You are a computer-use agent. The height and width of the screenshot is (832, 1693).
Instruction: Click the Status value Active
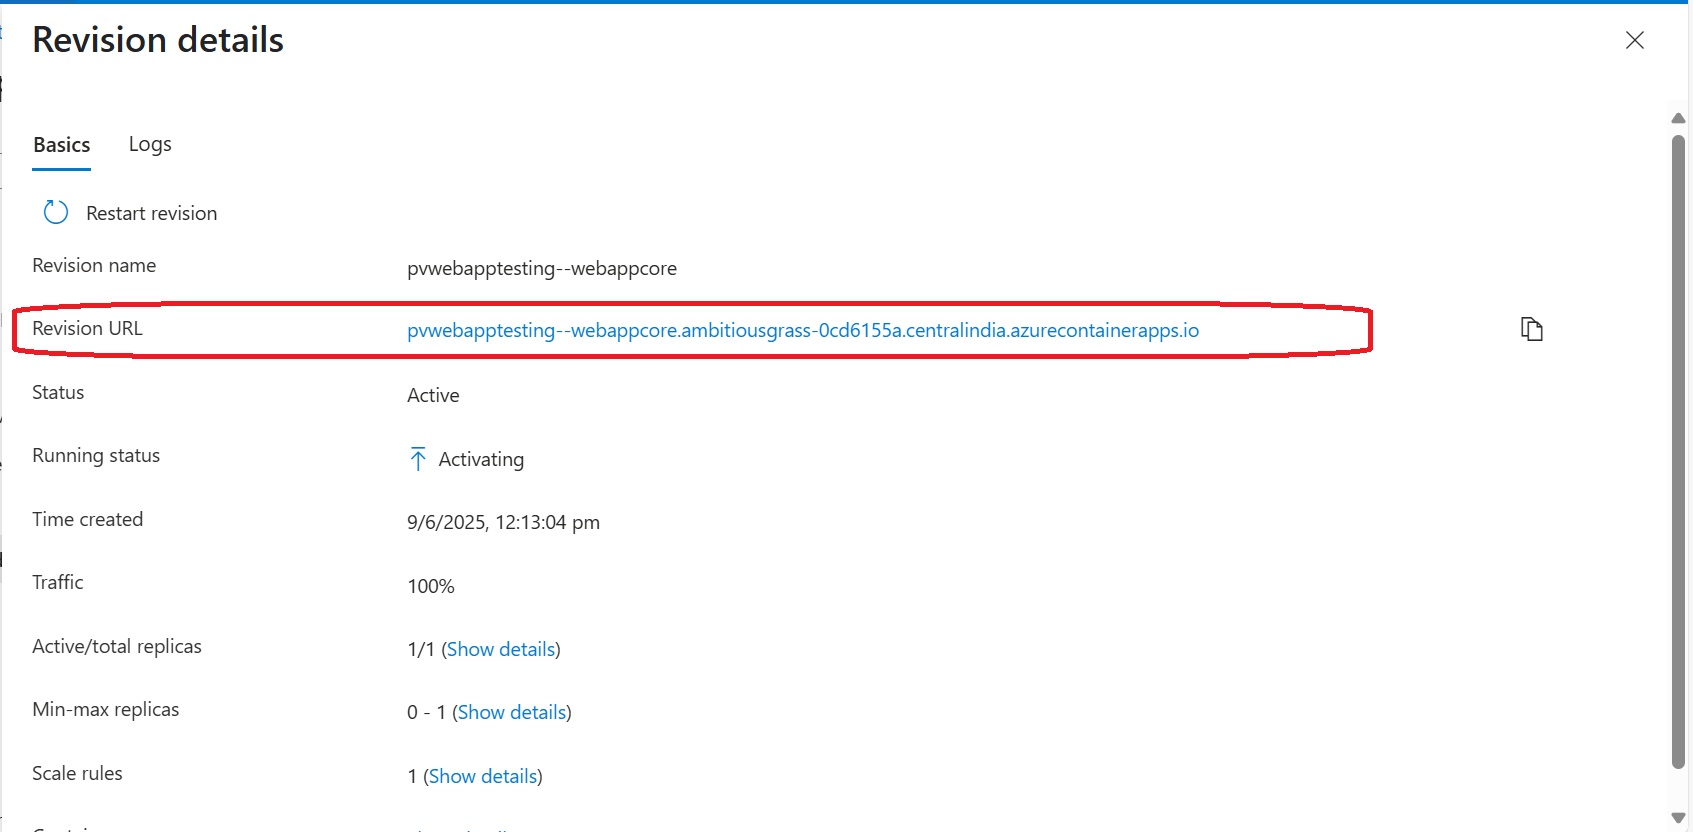[433, 396]
